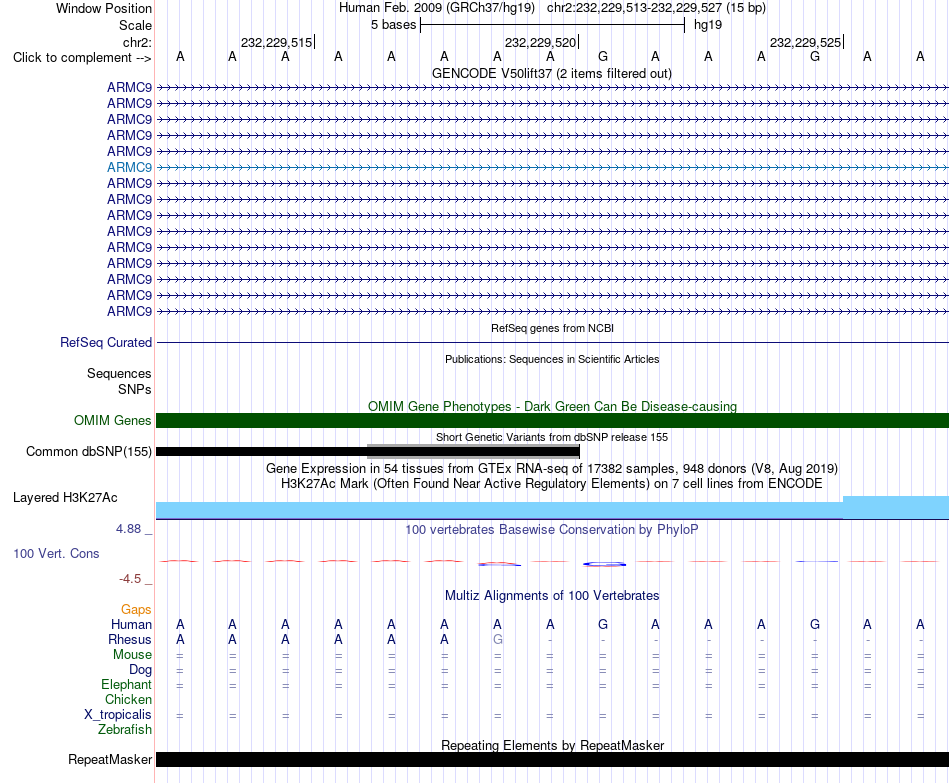Click the gray 'G' base in the Rhesus row
This screenshot has width=950, height=783.
(497, 639)
